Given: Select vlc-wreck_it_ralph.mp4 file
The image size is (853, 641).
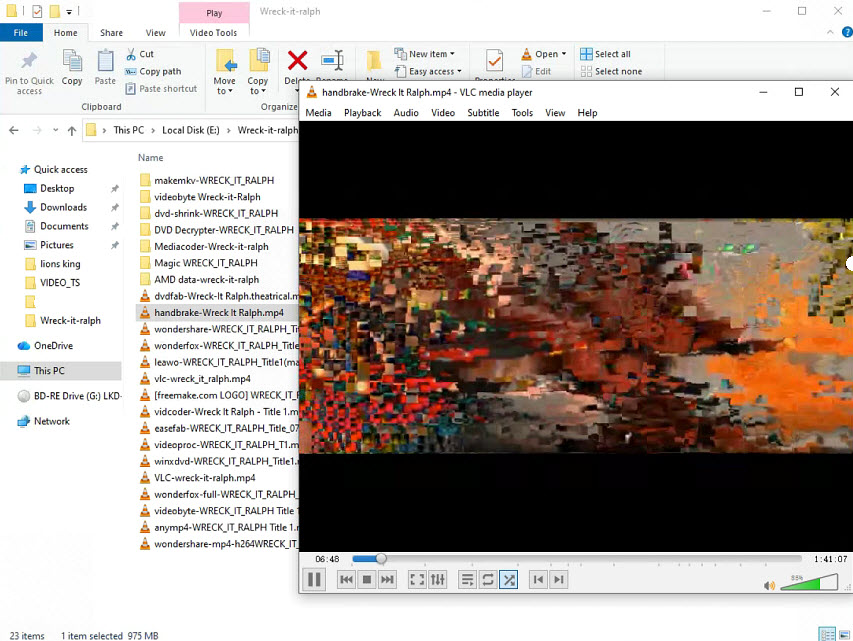Looking at the screenshot, I should pos(202,379).
